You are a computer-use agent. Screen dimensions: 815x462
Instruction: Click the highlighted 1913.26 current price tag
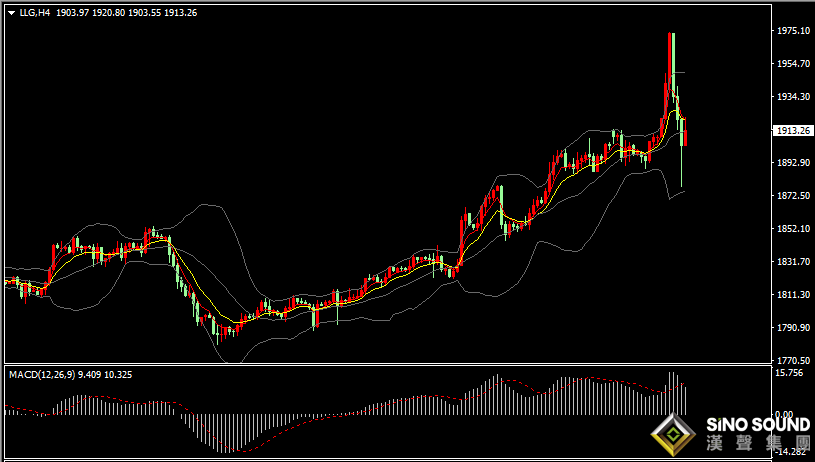click(x=792, y=130)
